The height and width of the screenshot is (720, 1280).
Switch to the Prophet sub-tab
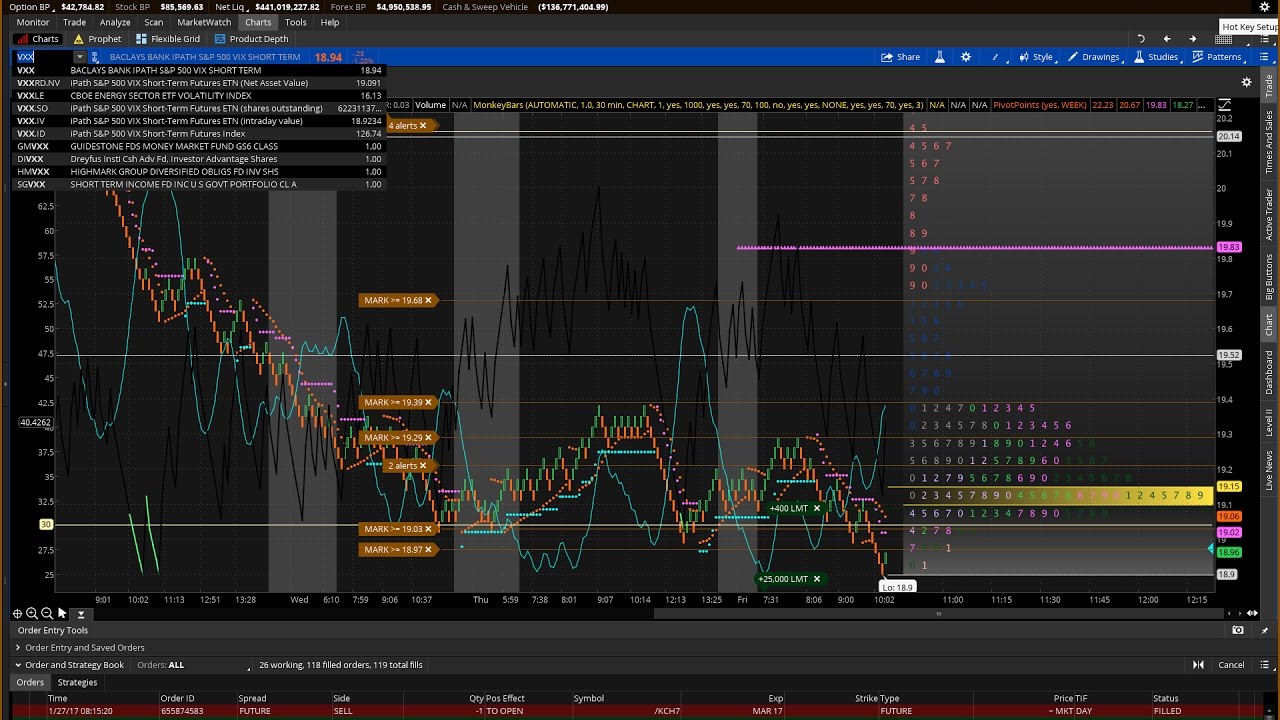coord(98,39)
